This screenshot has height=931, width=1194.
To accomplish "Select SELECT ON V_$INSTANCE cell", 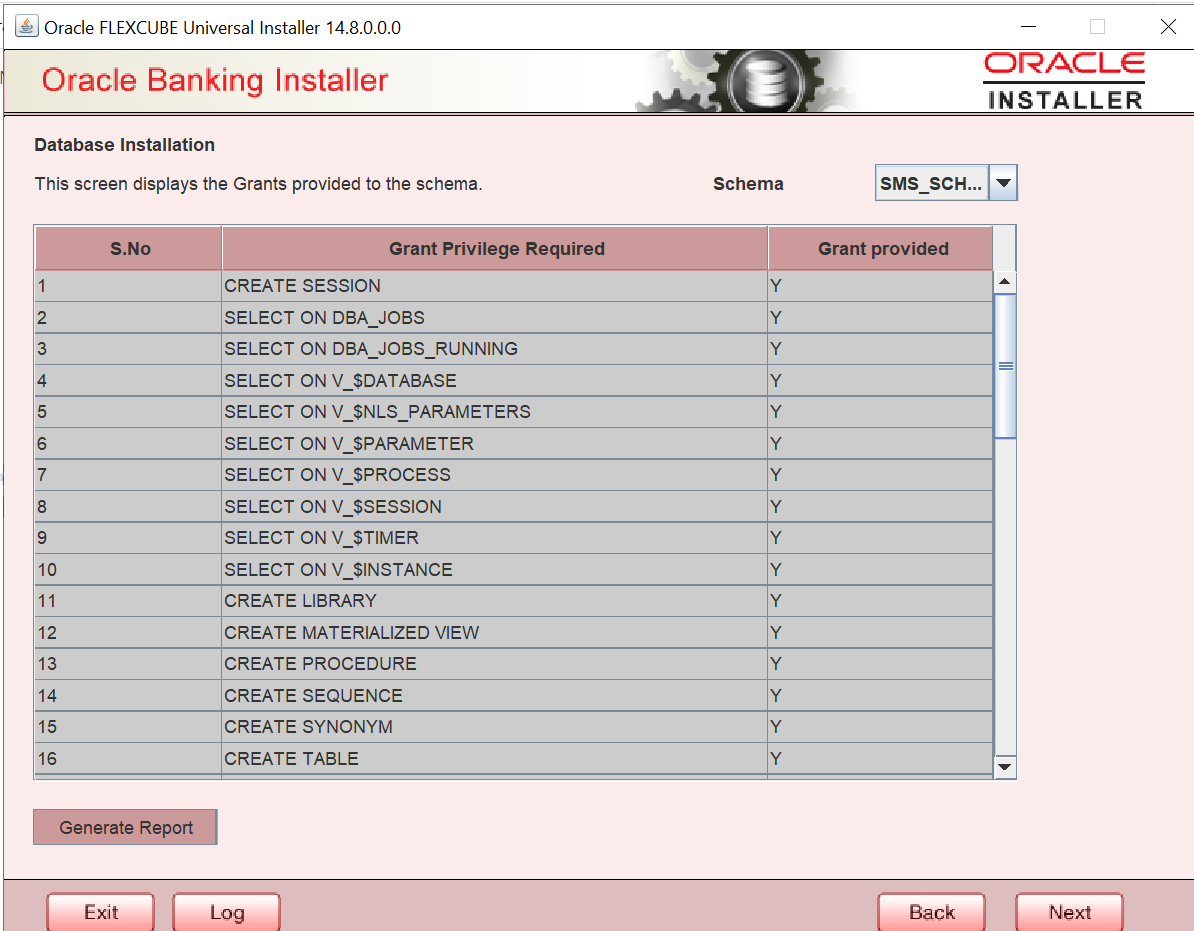I will tap(495, 569).
